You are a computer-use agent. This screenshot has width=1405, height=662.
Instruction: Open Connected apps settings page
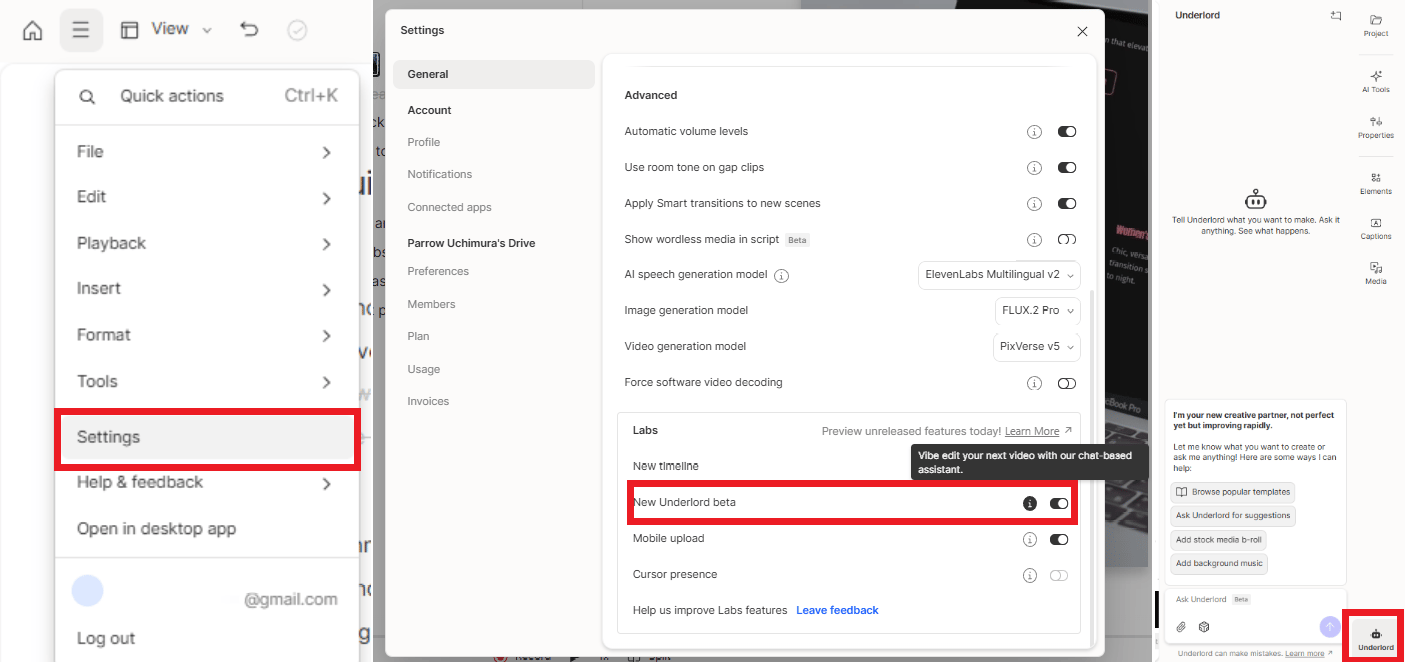(x=450, y=208)
